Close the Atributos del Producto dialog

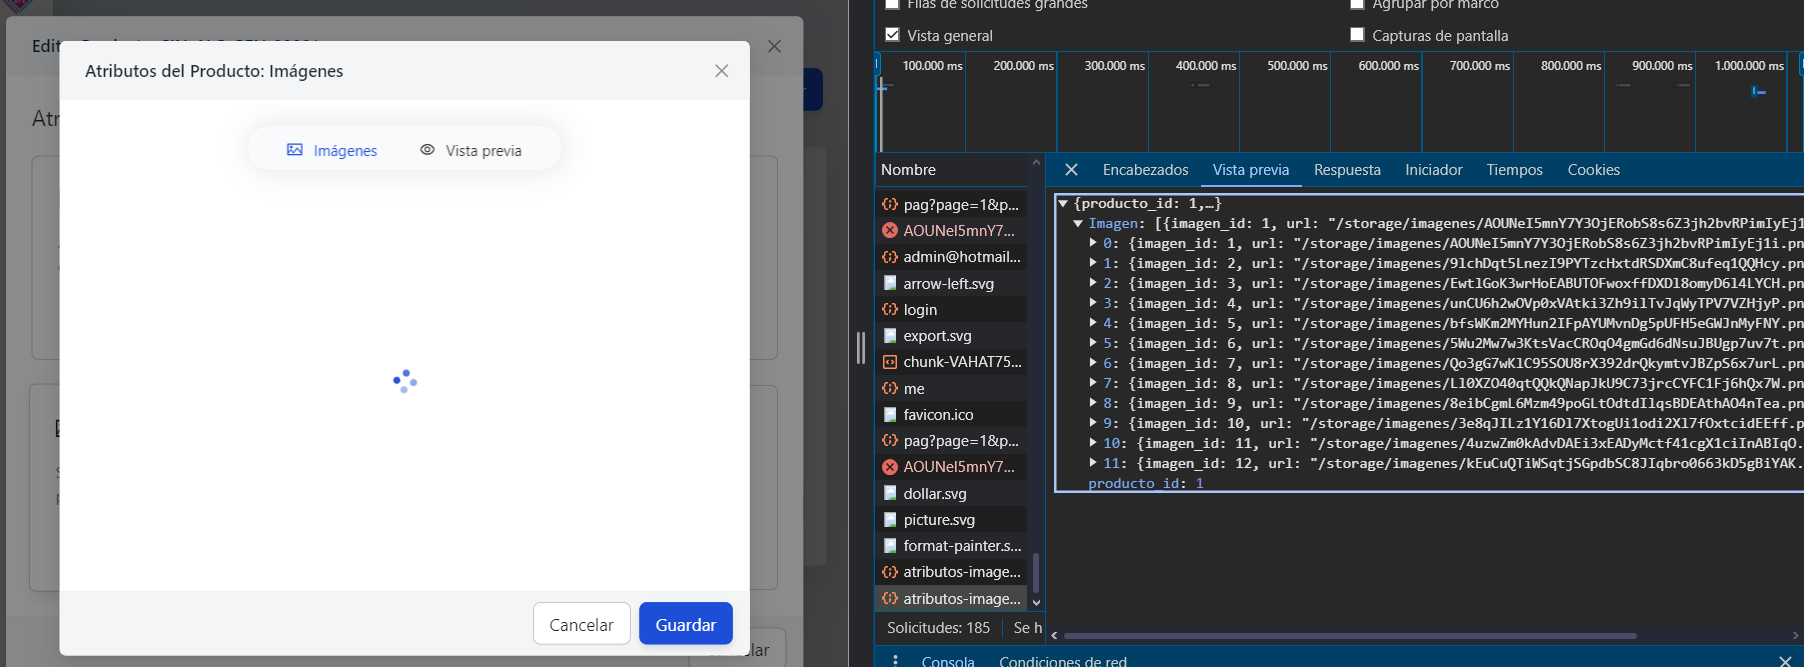tap(721, 71)
